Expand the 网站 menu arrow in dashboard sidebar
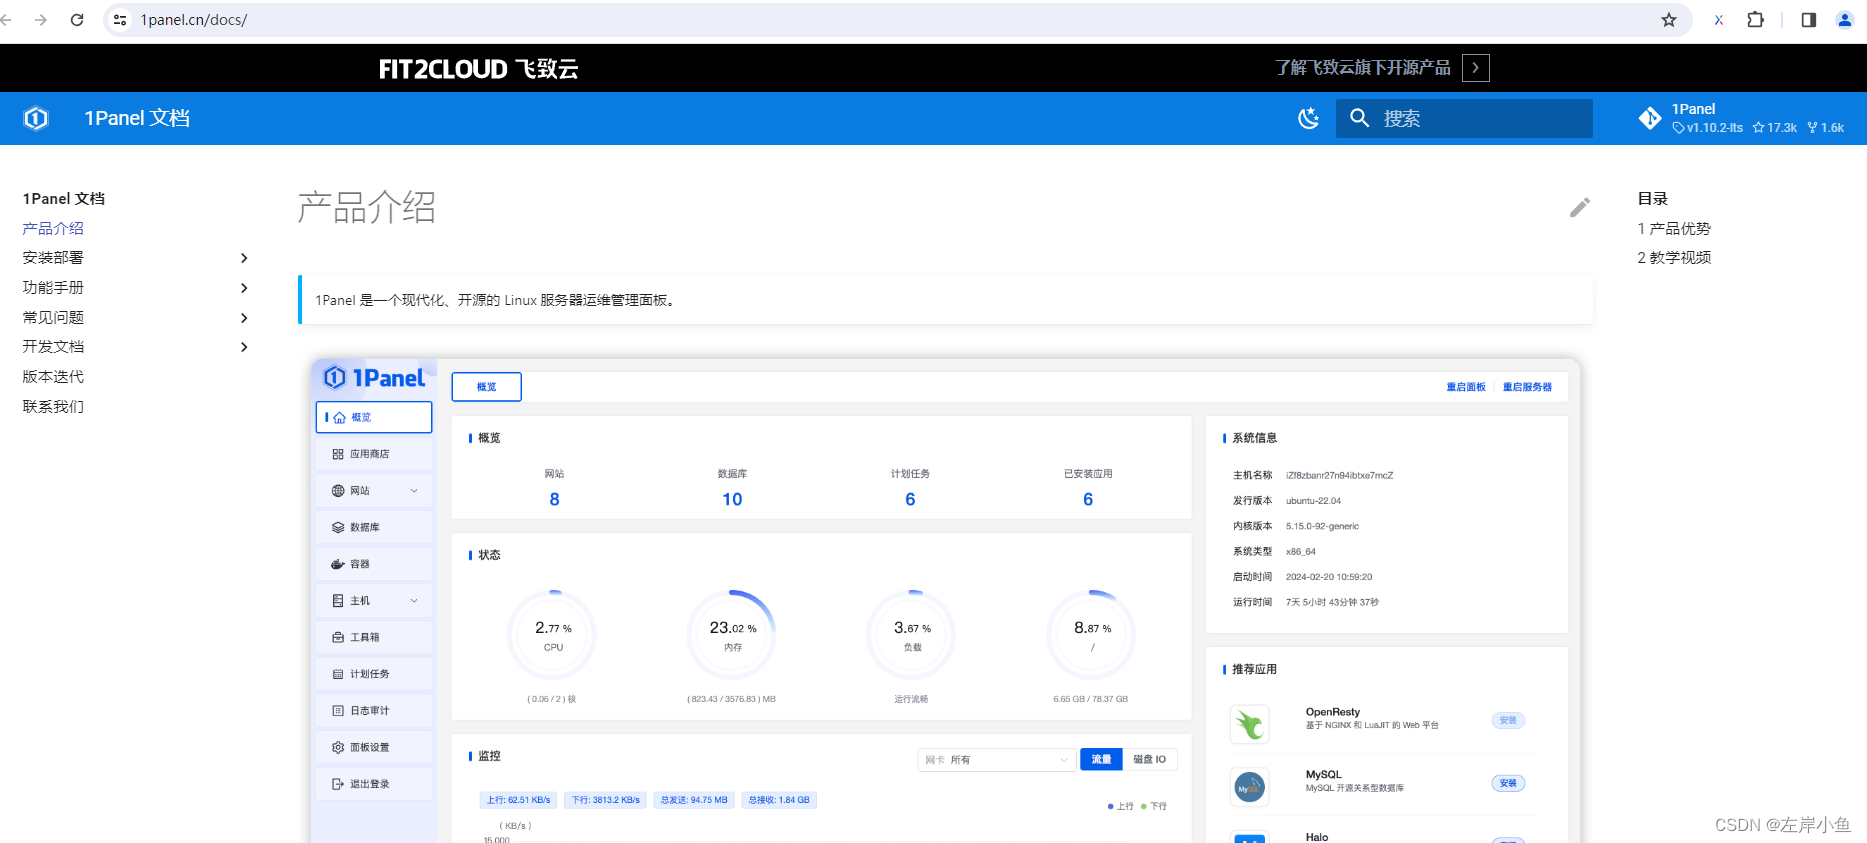Viewport: 1867px width, 843px height. [x=414, y=491]
